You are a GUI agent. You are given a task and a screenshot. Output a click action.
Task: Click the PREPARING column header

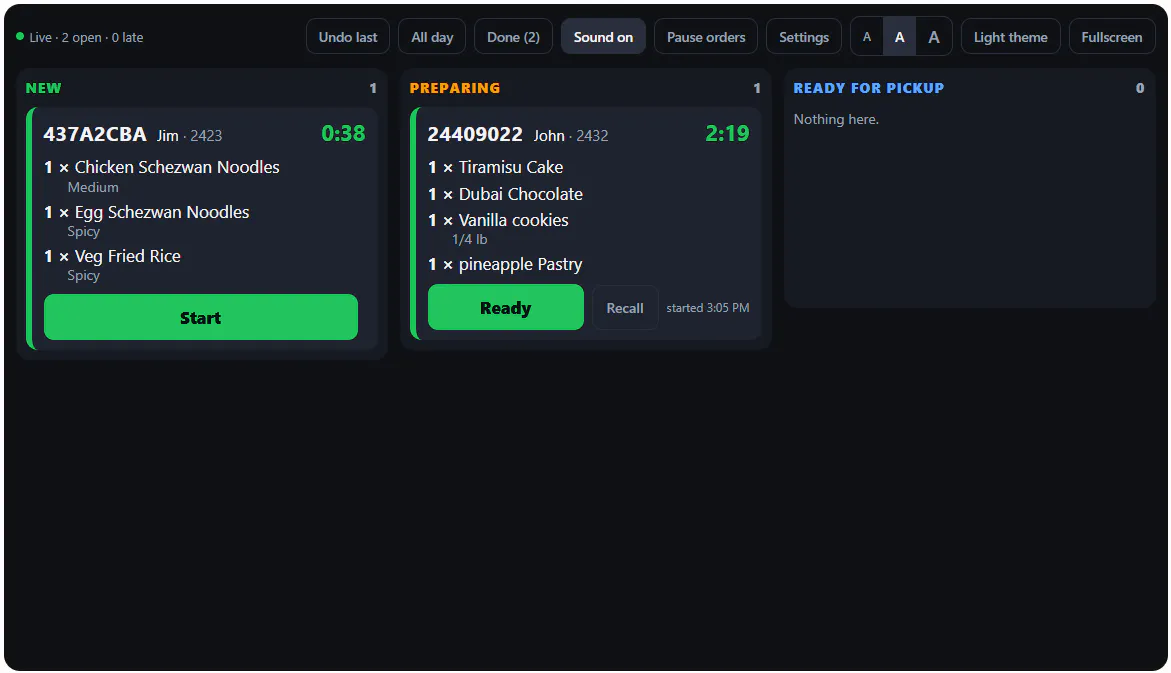455,88
